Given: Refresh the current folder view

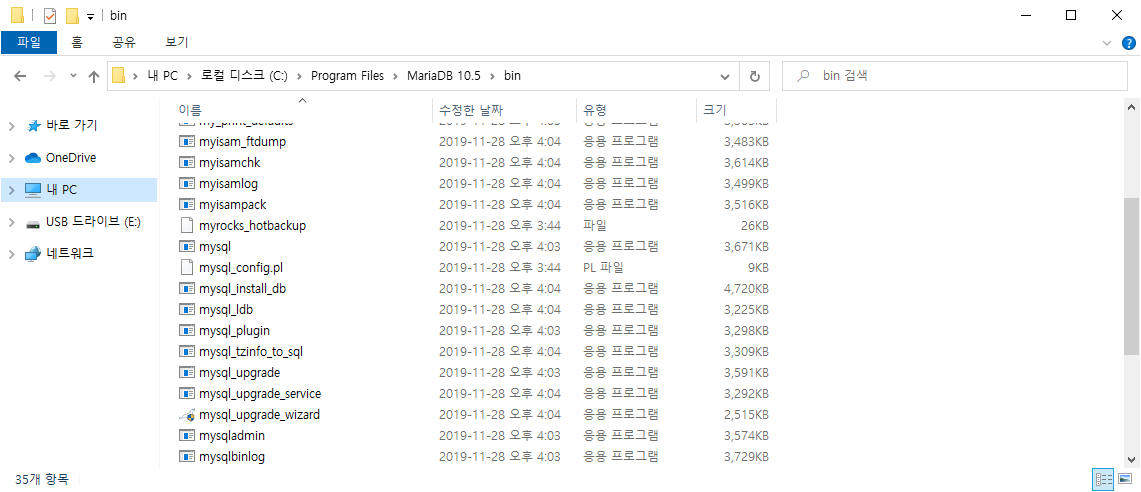Looking at the screenshot, I should (x=755, y=76).
